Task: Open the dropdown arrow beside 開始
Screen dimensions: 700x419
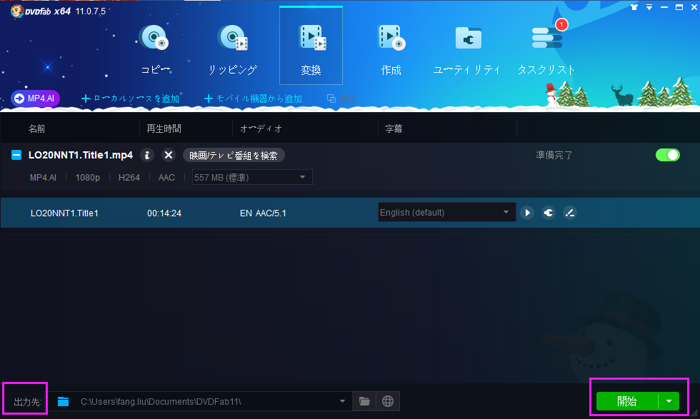Action: pos(669,401)
